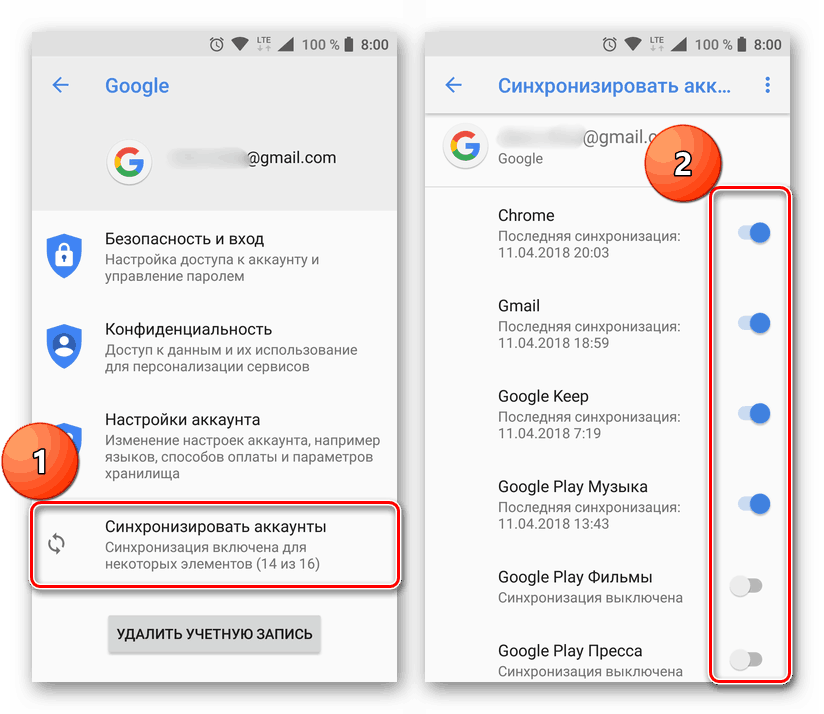Image resolution: width=824 pixels, height=714 pixels.
Task: Turn off Gmail sync switch
Action: tap(754, 323)
